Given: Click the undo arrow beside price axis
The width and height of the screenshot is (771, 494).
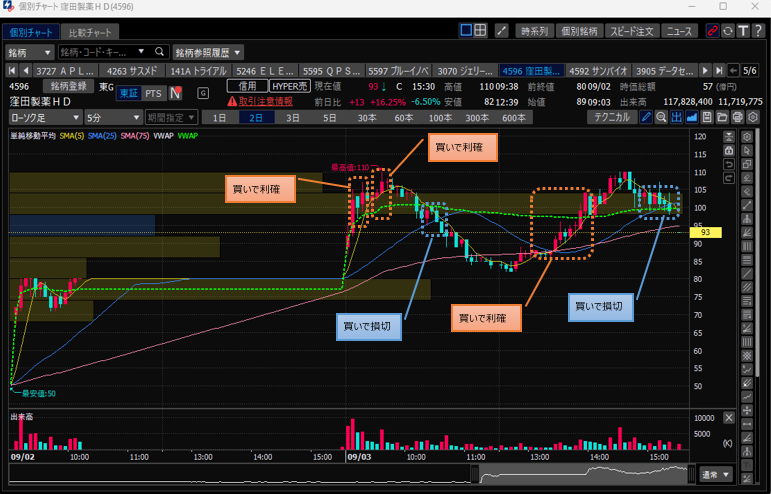Looking at the screenshot, I should 728,164.
